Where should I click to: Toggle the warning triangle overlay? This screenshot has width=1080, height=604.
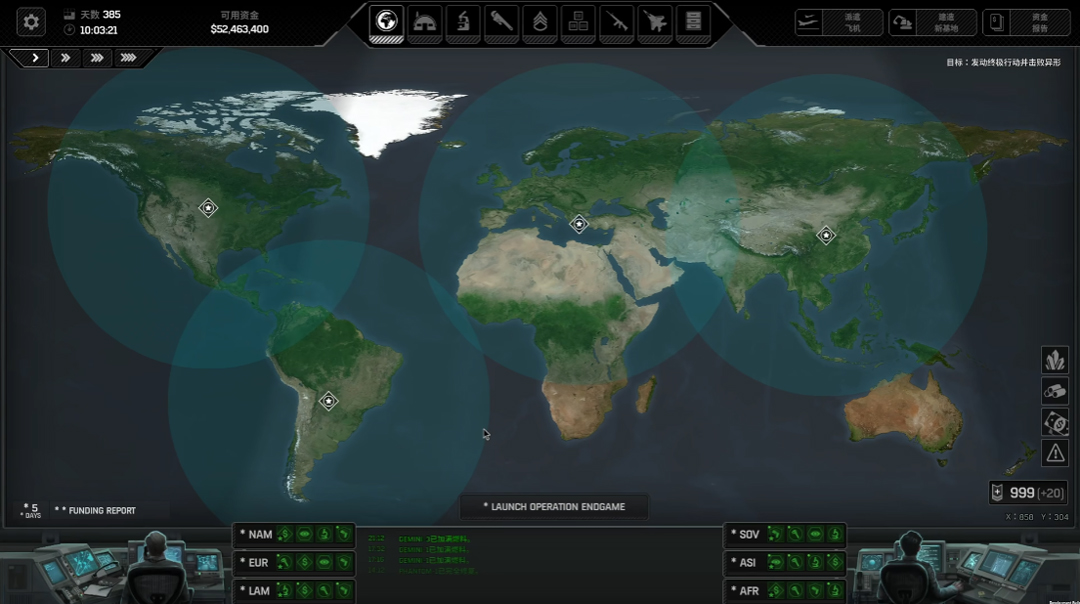(1055, 453)
